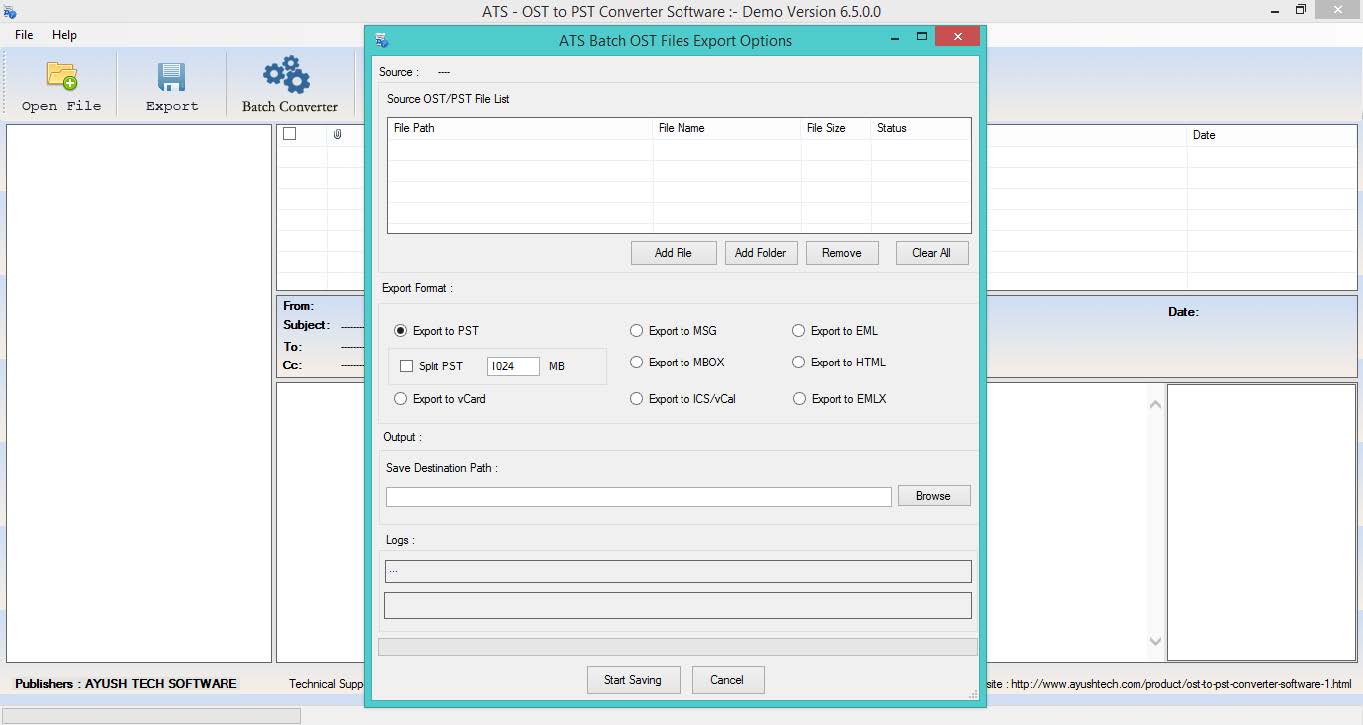Click the Save Destination Path field
Image resolution: width=1363 pixels, height=725 pixels.
tap(638, 497)
